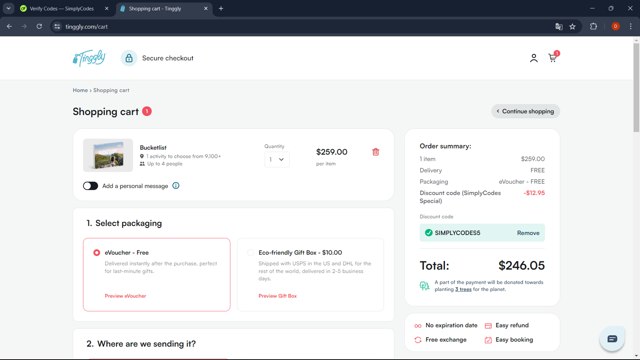This screenshot has height=360, width=640.
Task: Close the Shopping cart tab
Action: click(206, 9)
